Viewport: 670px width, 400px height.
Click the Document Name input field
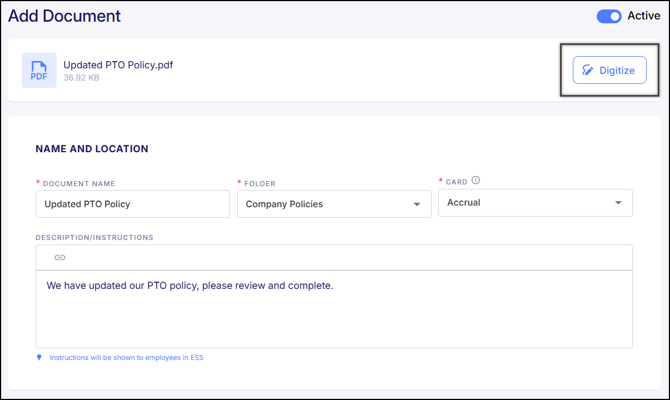[x=132, y=204]
